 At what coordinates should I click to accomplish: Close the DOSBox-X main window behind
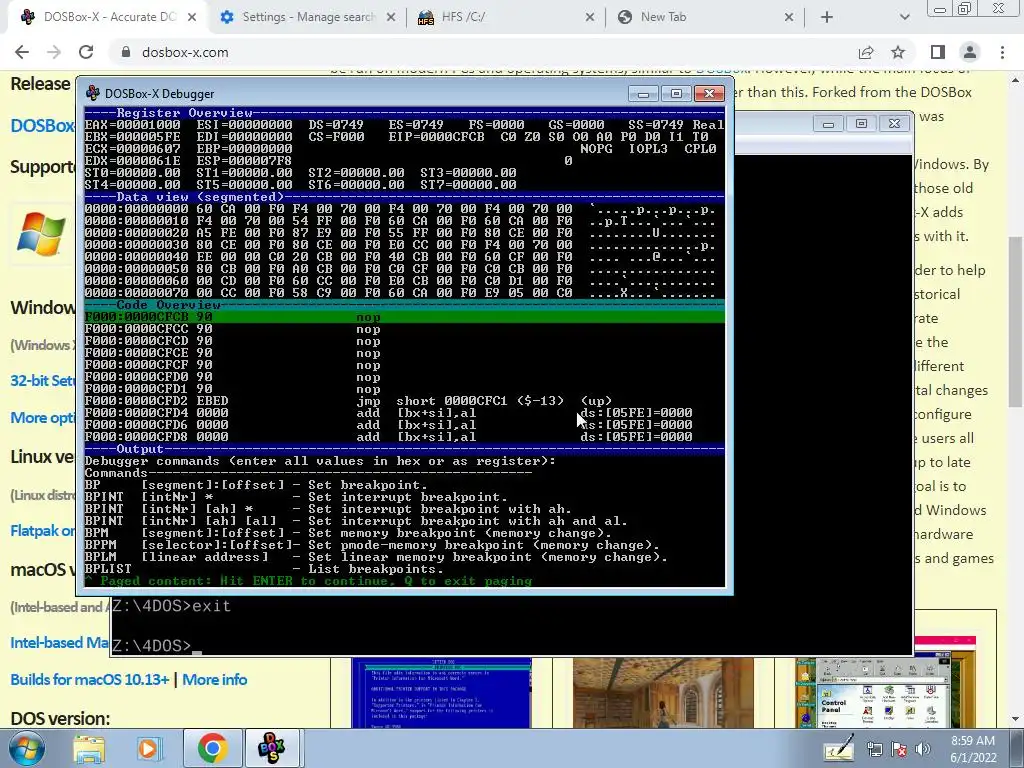(x=894, y=123)
